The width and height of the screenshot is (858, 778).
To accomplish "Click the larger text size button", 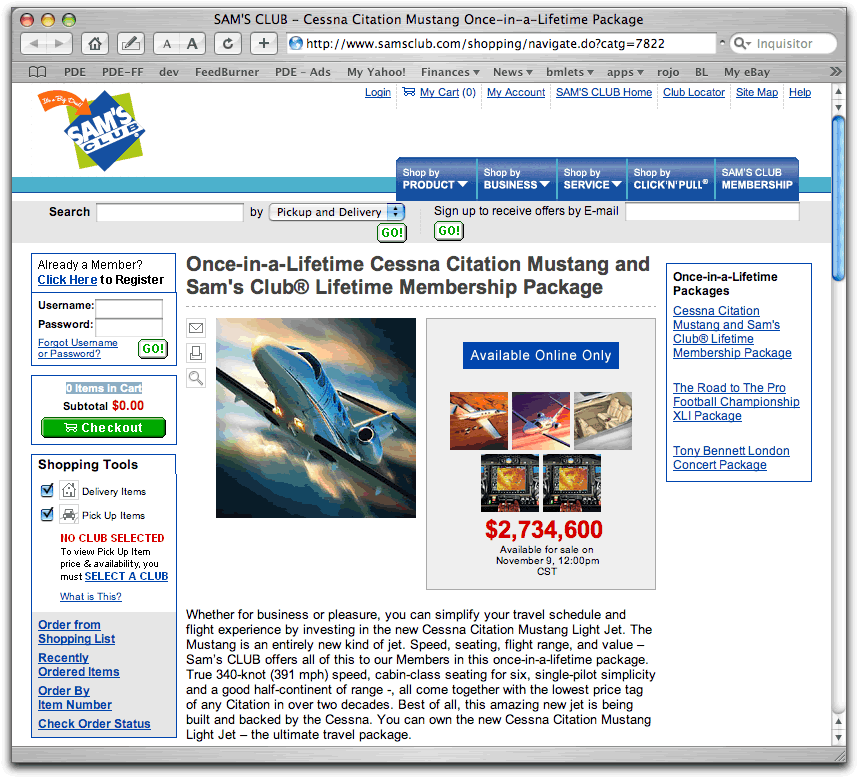I will coord(192,43).
